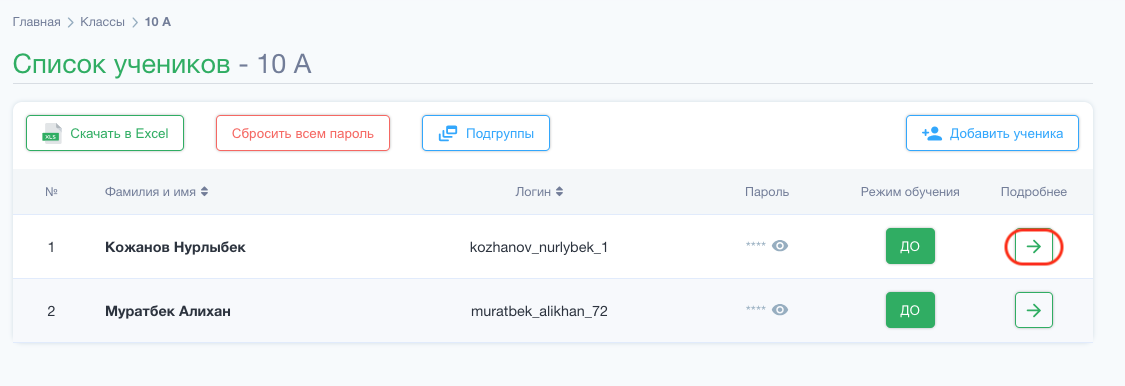Toggle ДО mode for Муратбек Алихан
The height and width of the screenshot is (386, 1125).
point(910,310)
